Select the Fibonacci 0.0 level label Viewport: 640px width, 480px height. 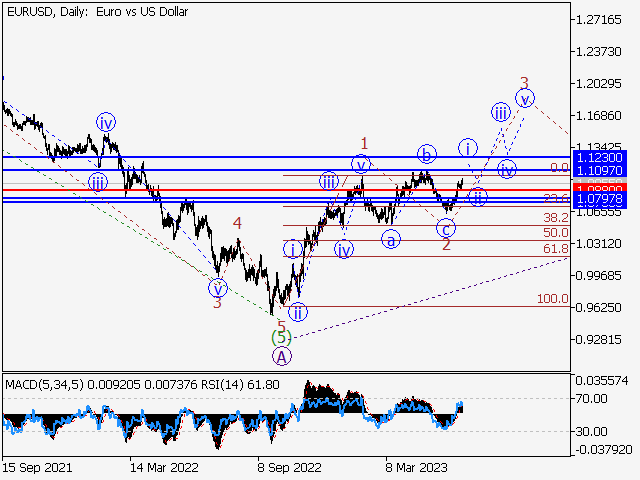(x=559, y=167)
